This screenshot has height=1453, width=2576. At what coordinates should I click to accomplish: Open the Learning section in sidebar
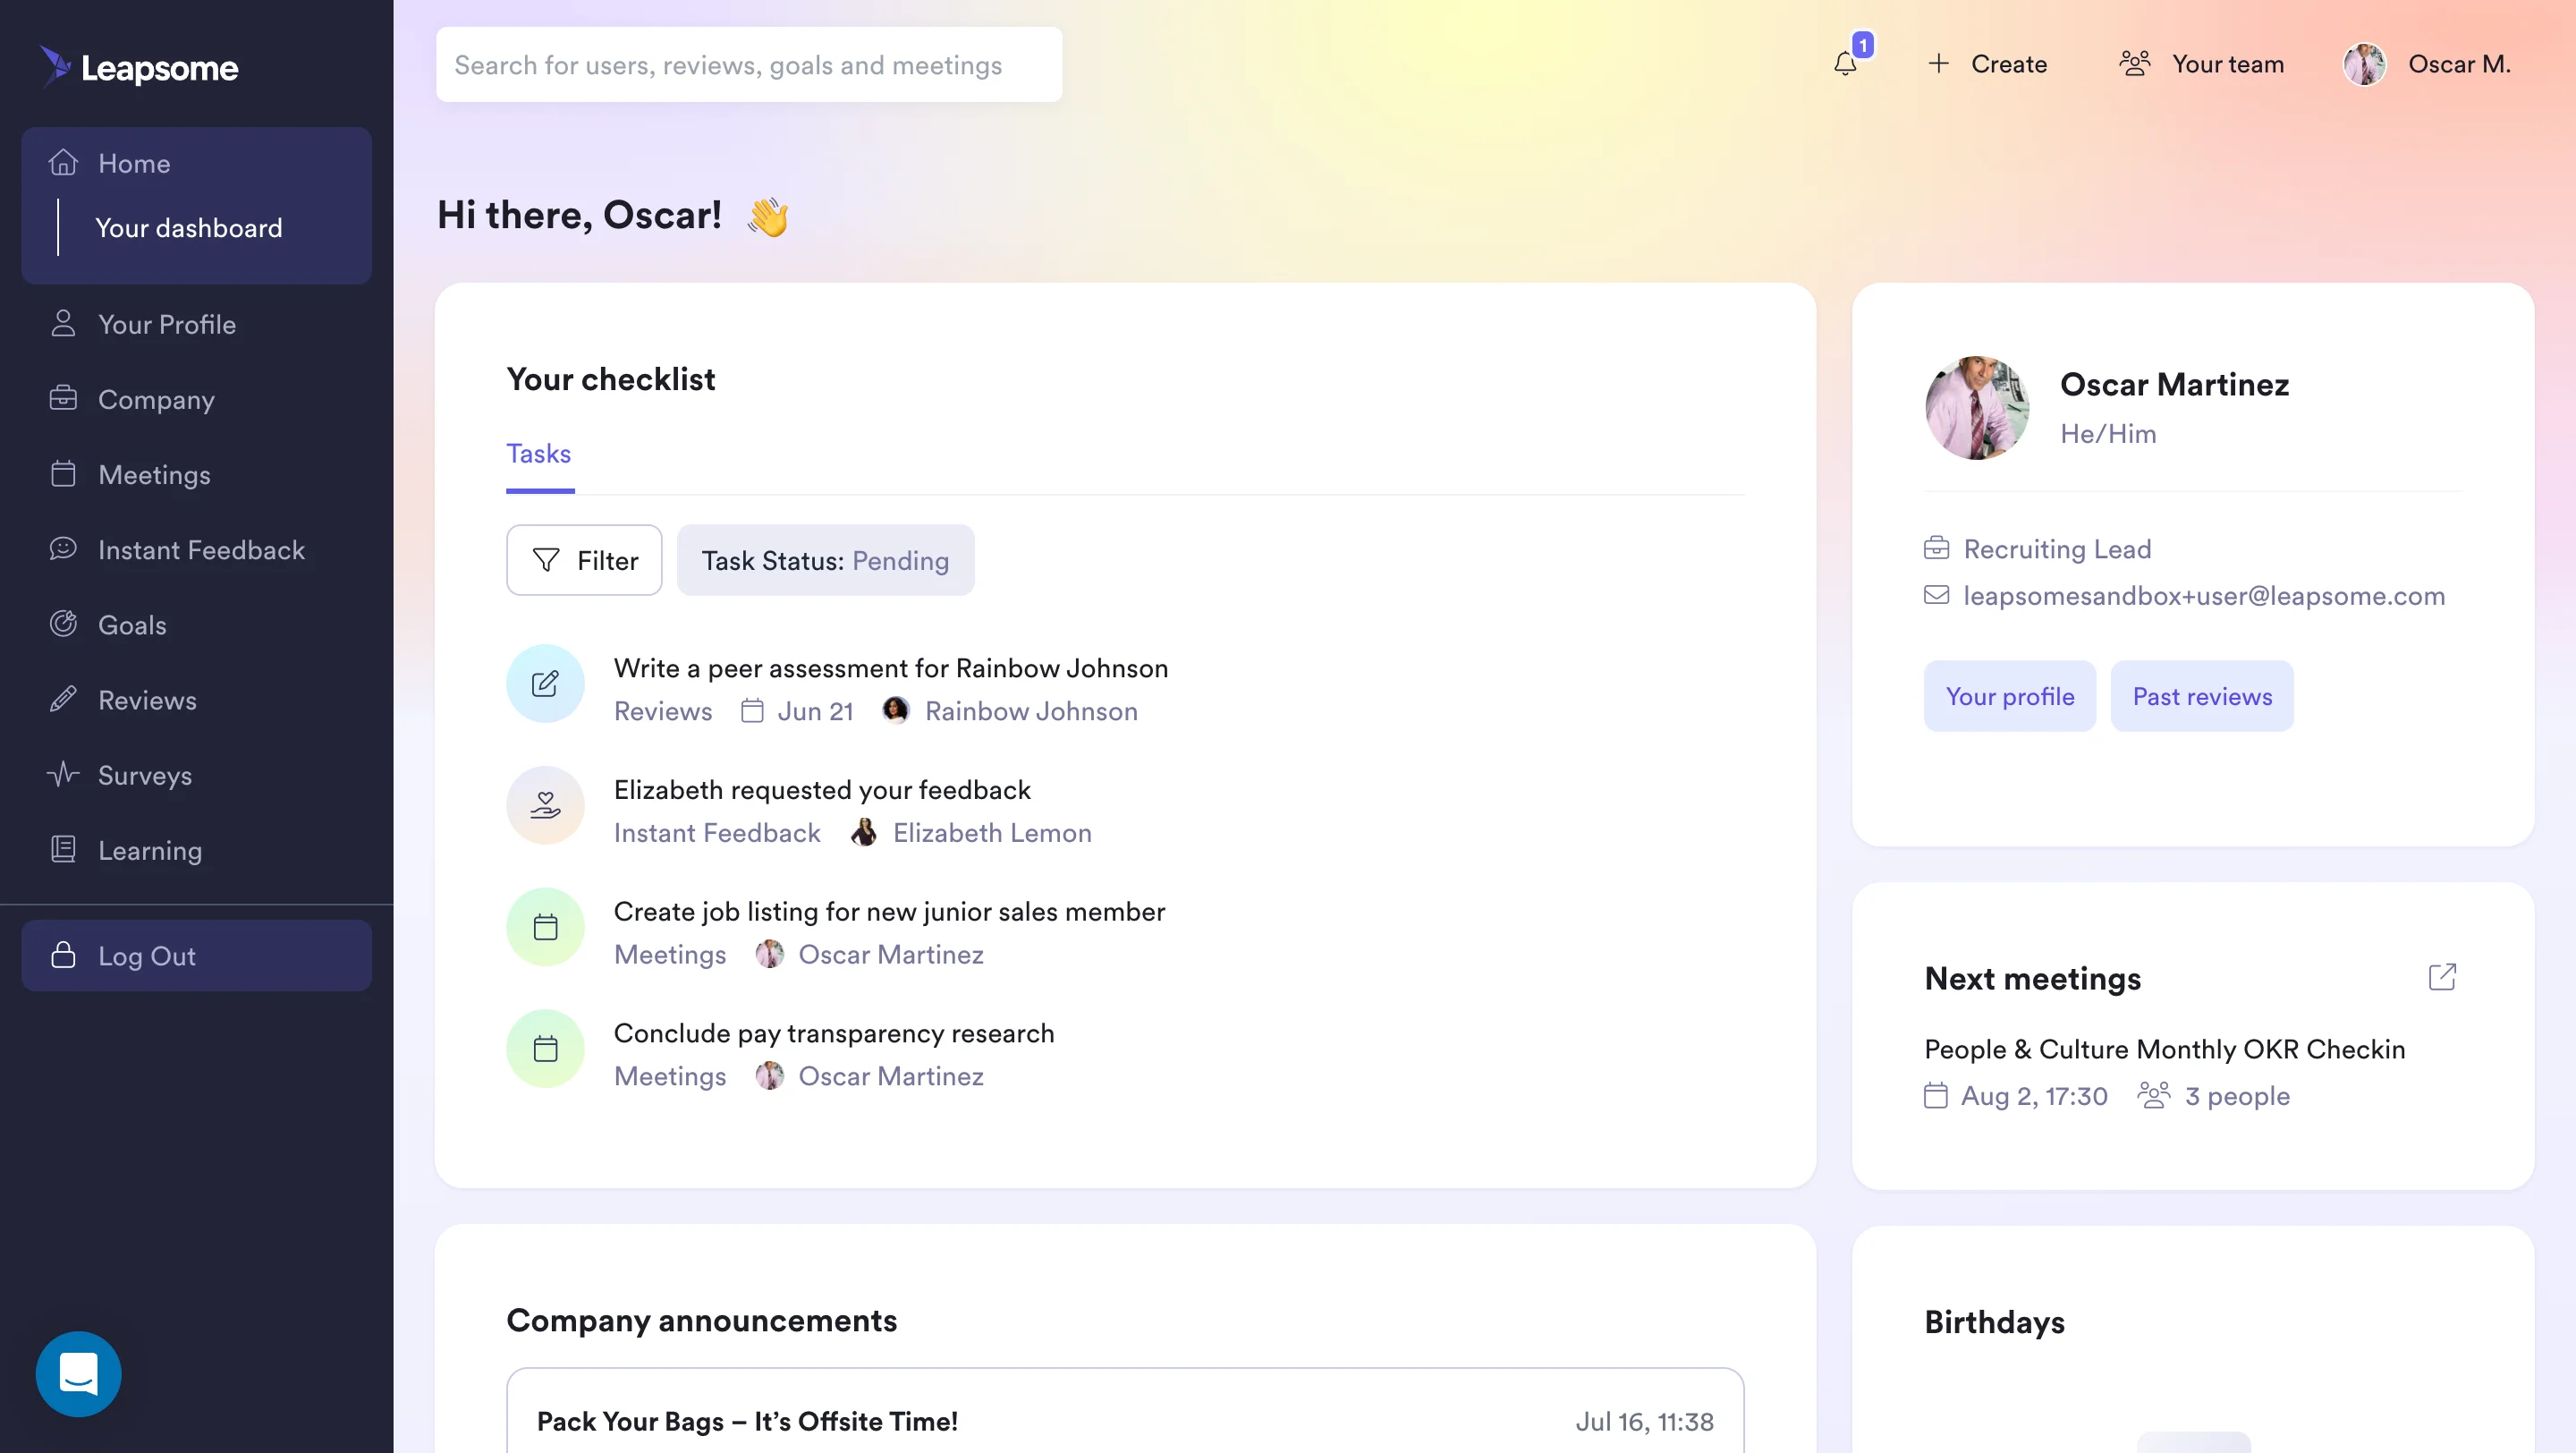150,850
